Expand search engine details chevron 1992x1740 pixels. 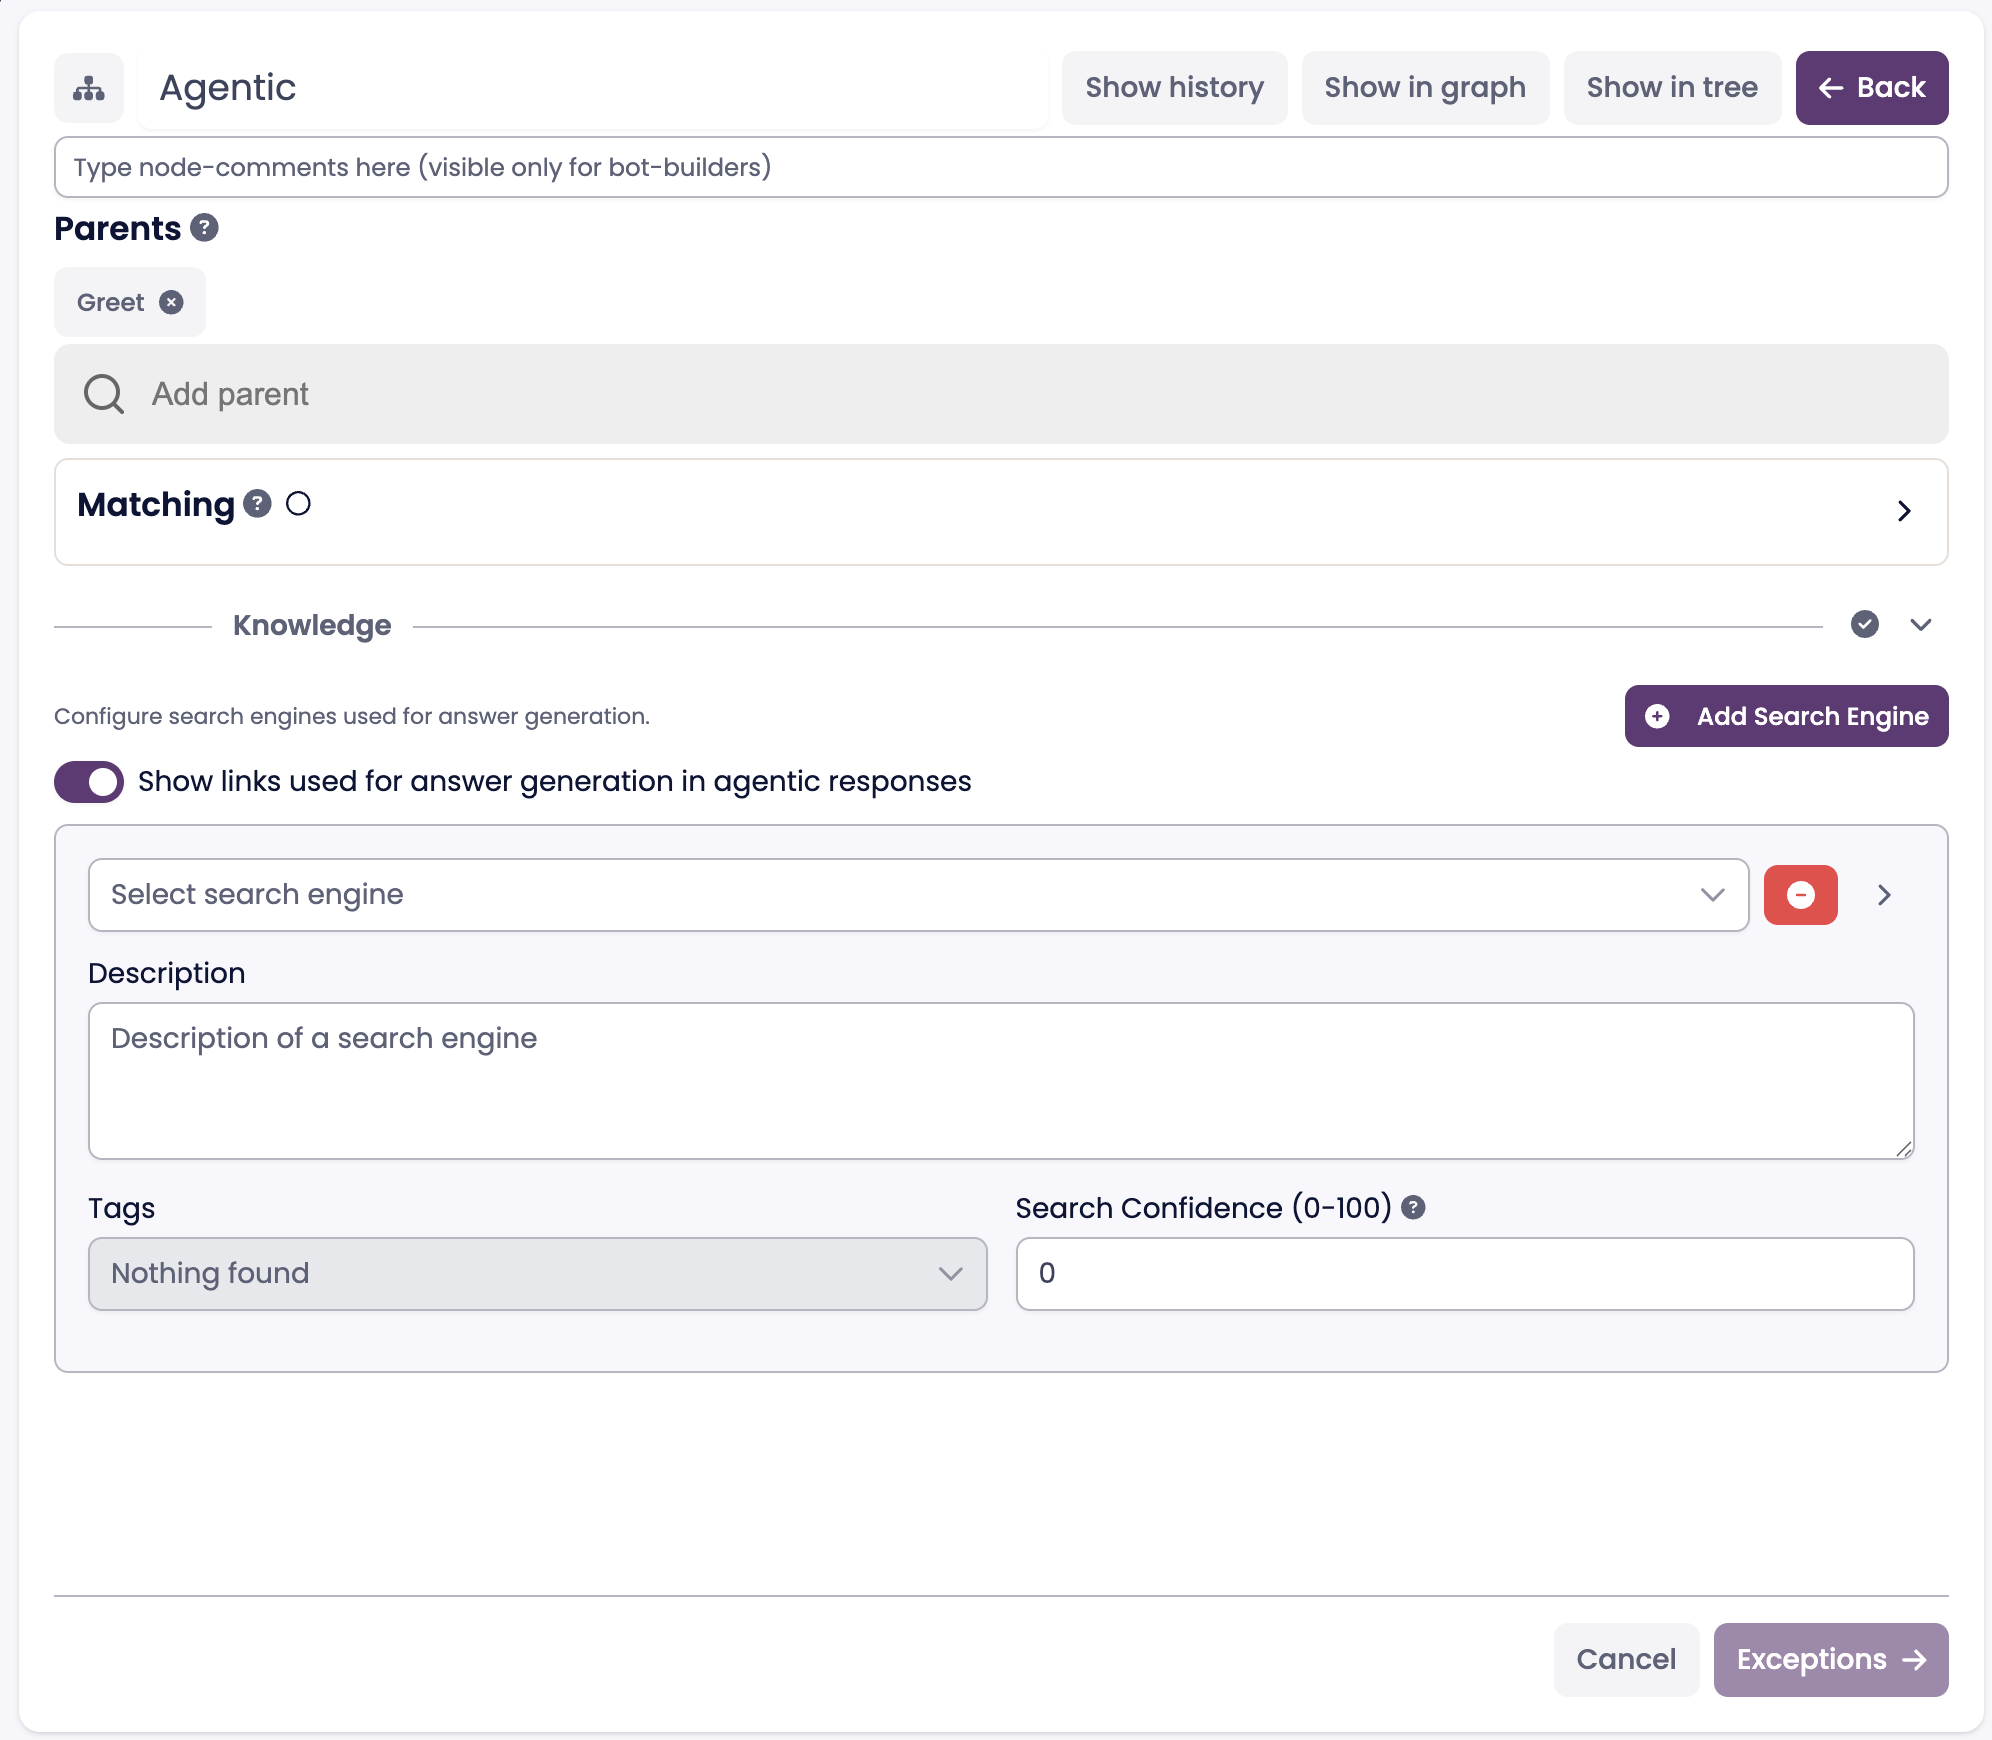(1884, 895)
